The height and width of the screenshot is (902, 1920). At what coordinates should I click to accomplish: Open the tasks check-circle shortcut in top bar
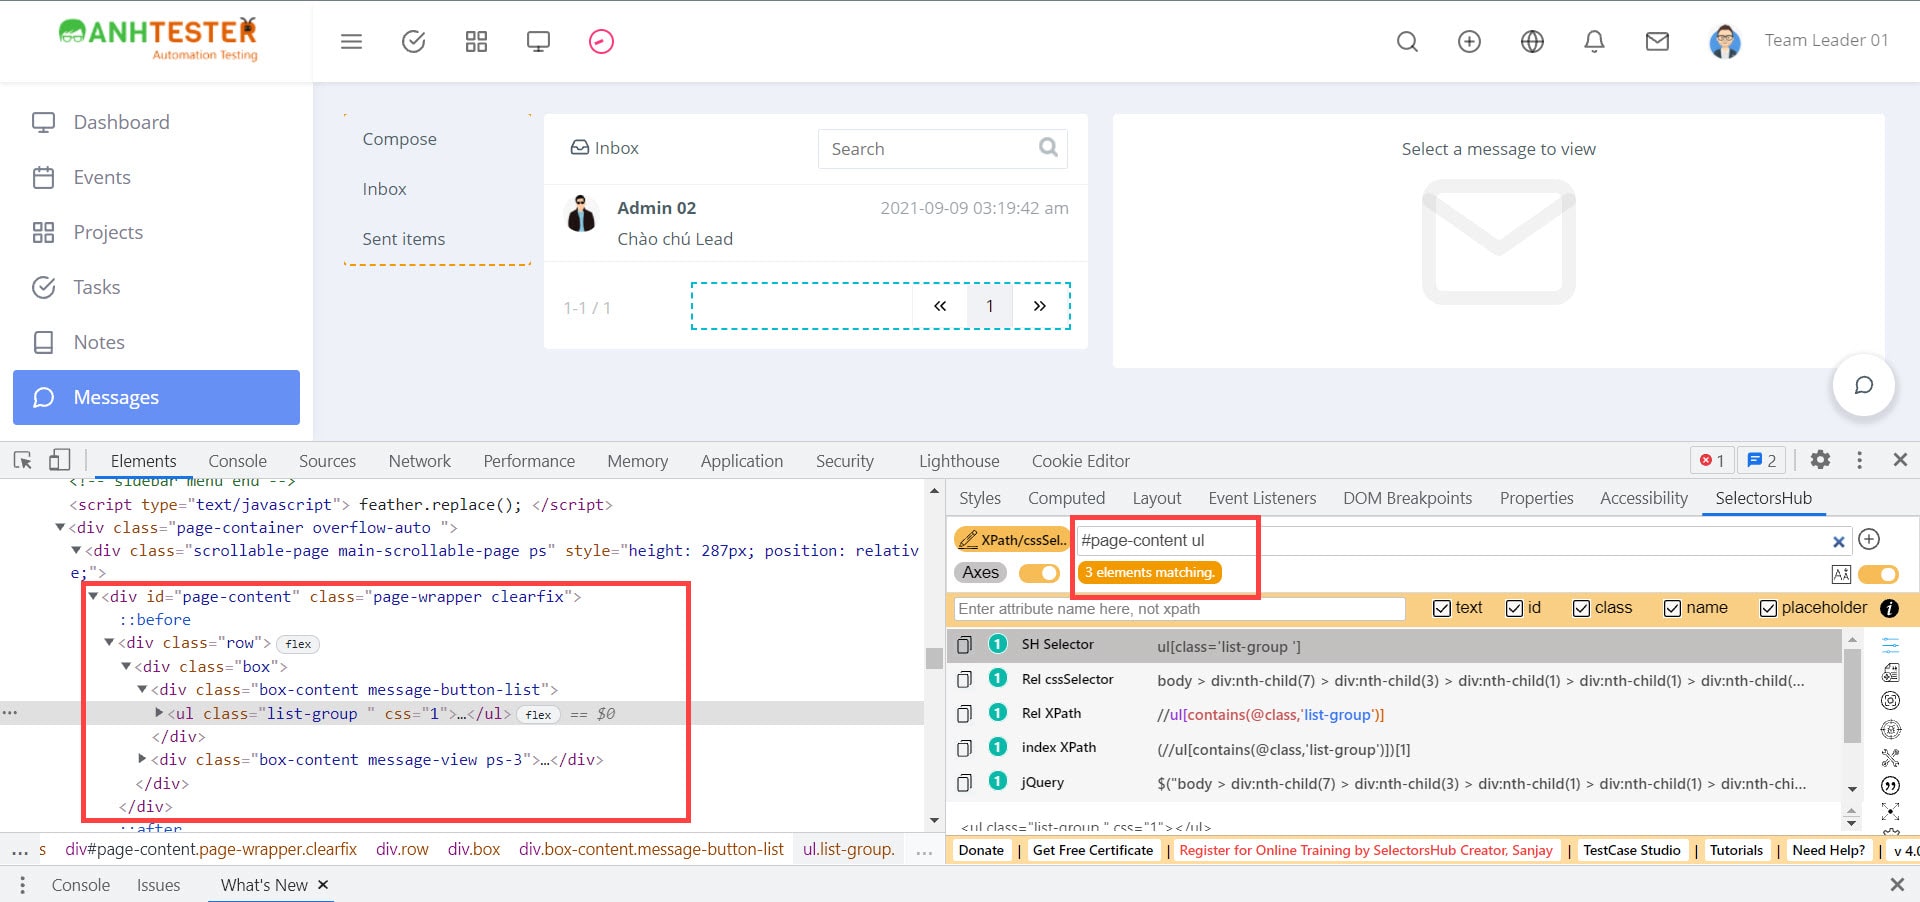(413, 41)
